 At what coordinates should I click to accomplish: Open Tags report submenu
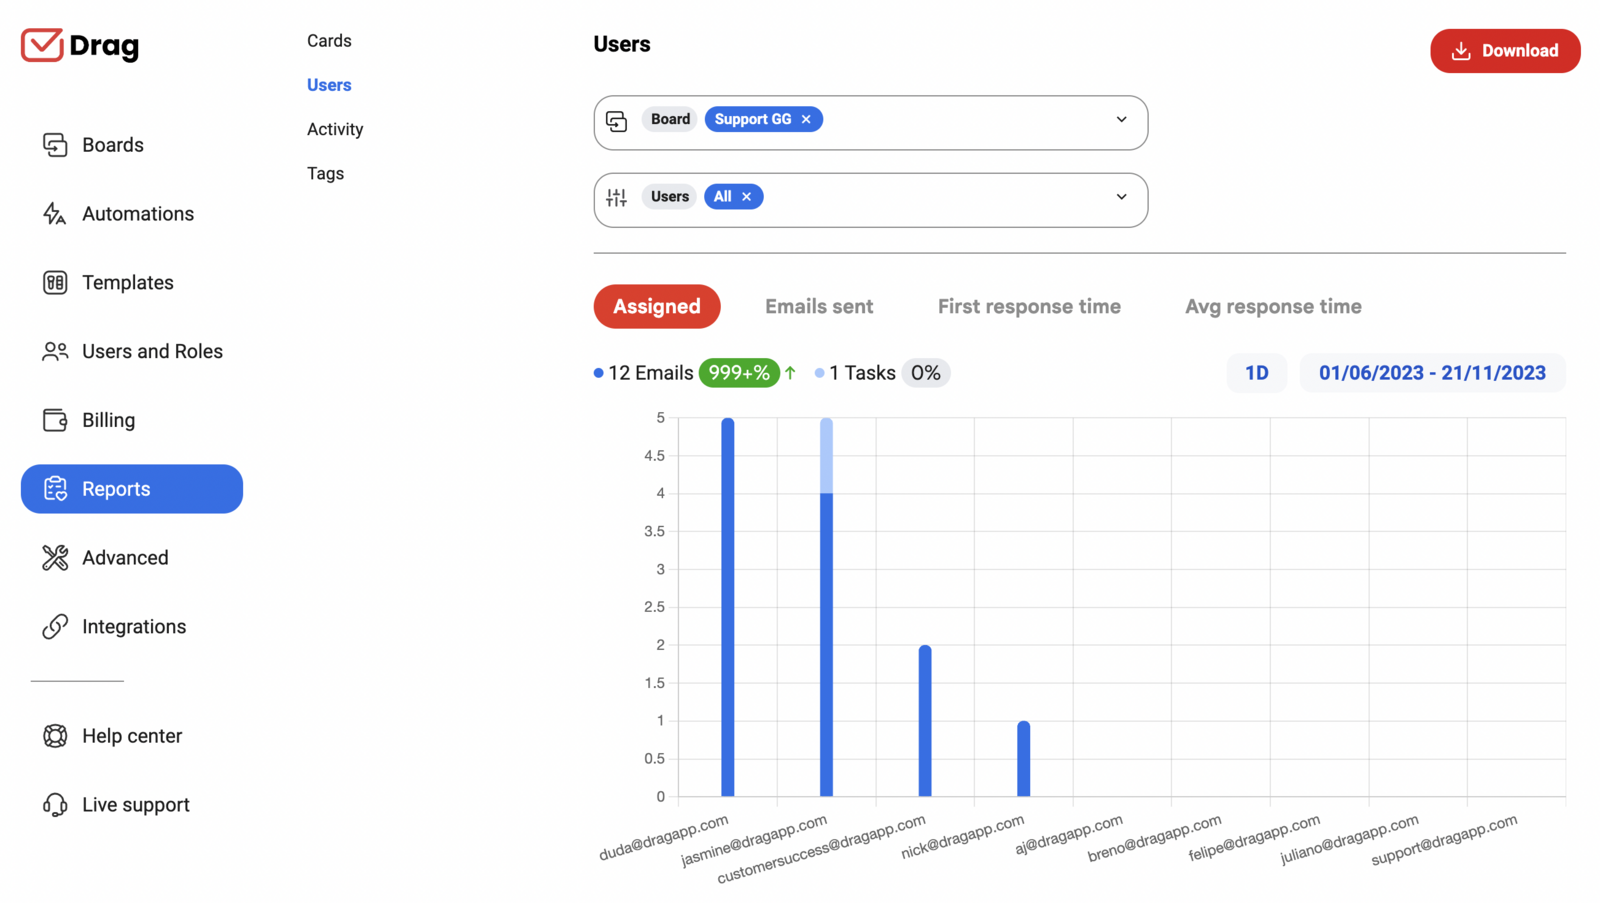[x=325, y=173]
